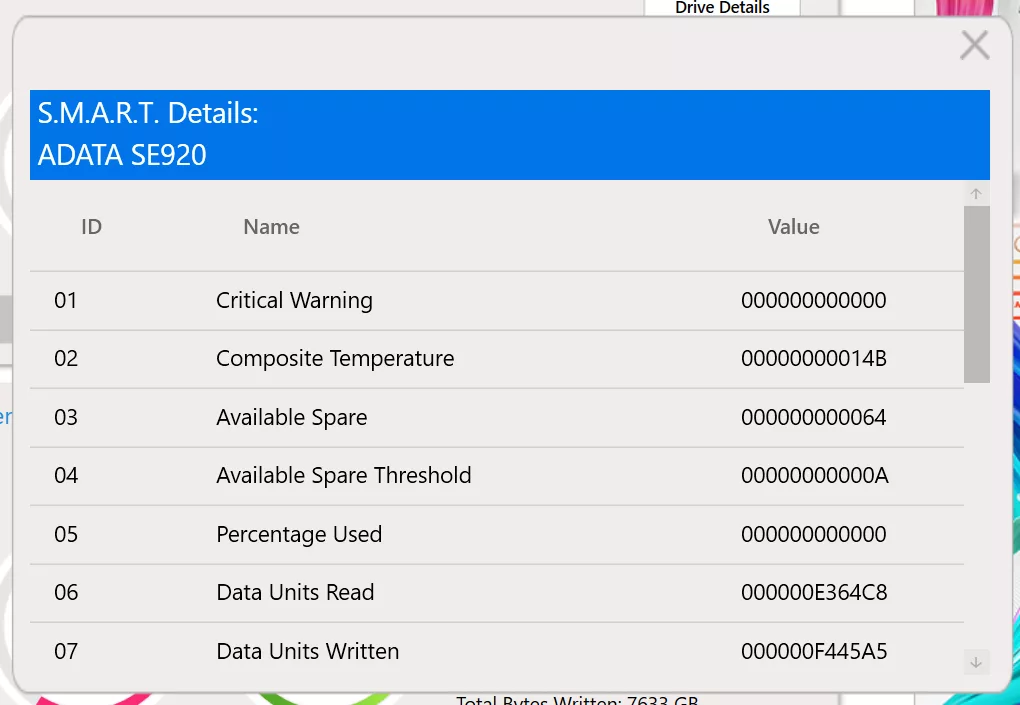Click the scrollbar down arrow
Viewport: 1020px width, 705px height.
point(976,662)
